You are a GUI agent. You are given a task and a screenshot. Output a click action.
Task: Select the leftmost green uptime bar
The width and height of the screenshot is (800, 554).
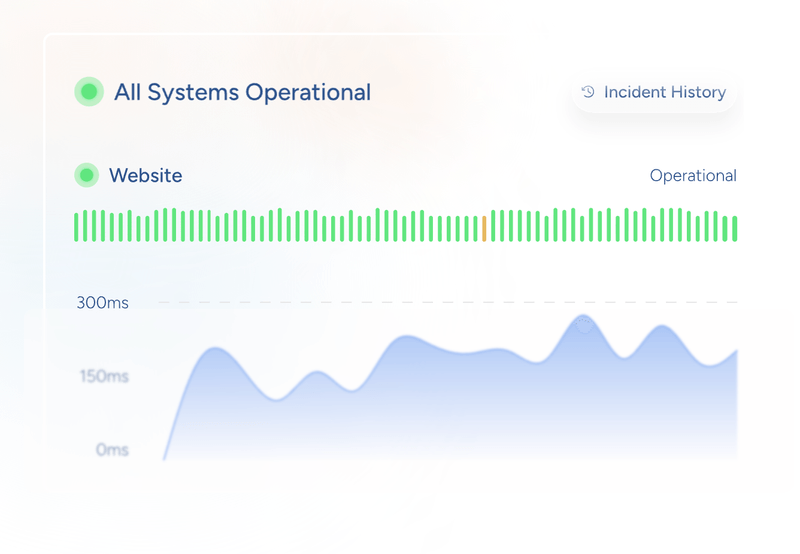pos(77,226)
